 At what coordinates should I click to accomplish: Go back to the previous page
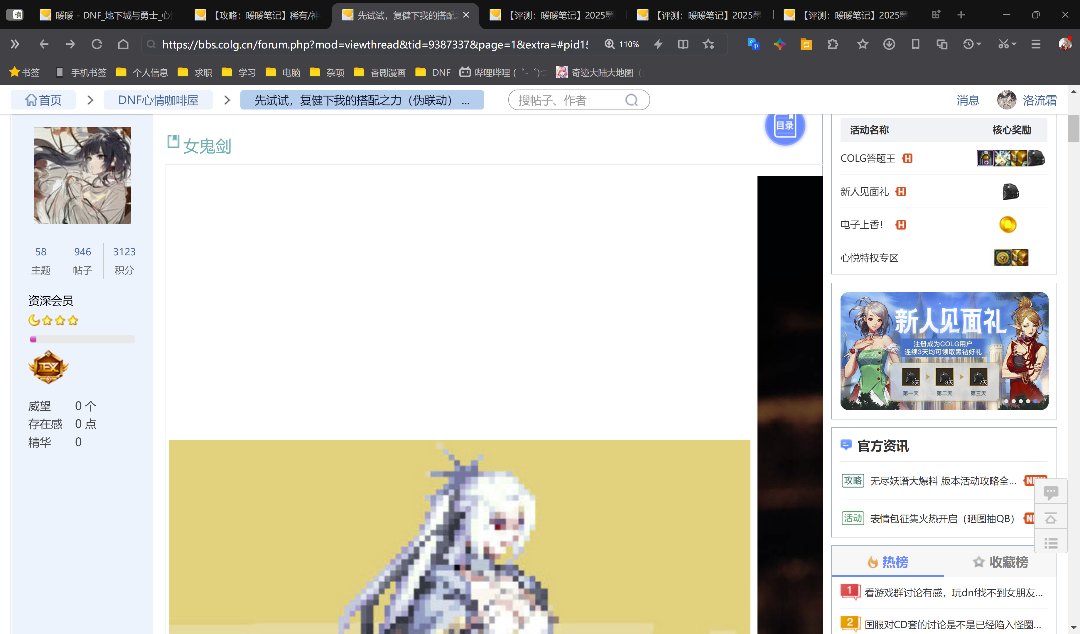point(44,44)
